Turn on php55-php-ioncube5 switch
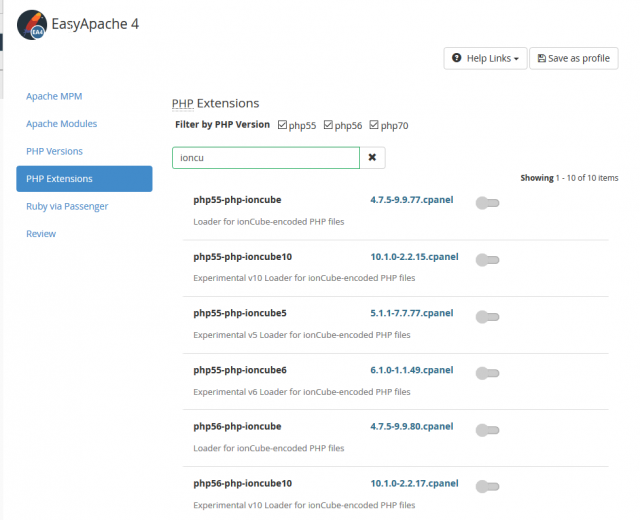The width and height of the screenshot is (640, 520). click(x=487, y=316)
